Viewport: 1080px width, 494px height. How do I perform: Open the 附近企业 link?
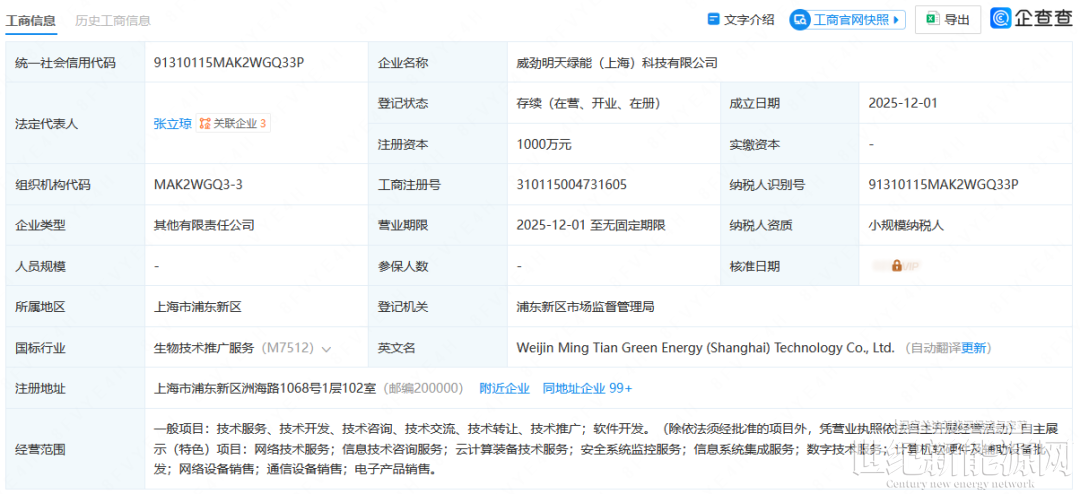point(504,388)
